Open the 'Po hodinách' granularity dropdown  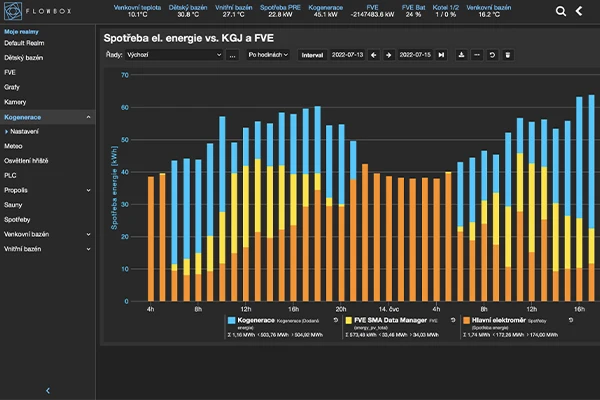point(268,55)
